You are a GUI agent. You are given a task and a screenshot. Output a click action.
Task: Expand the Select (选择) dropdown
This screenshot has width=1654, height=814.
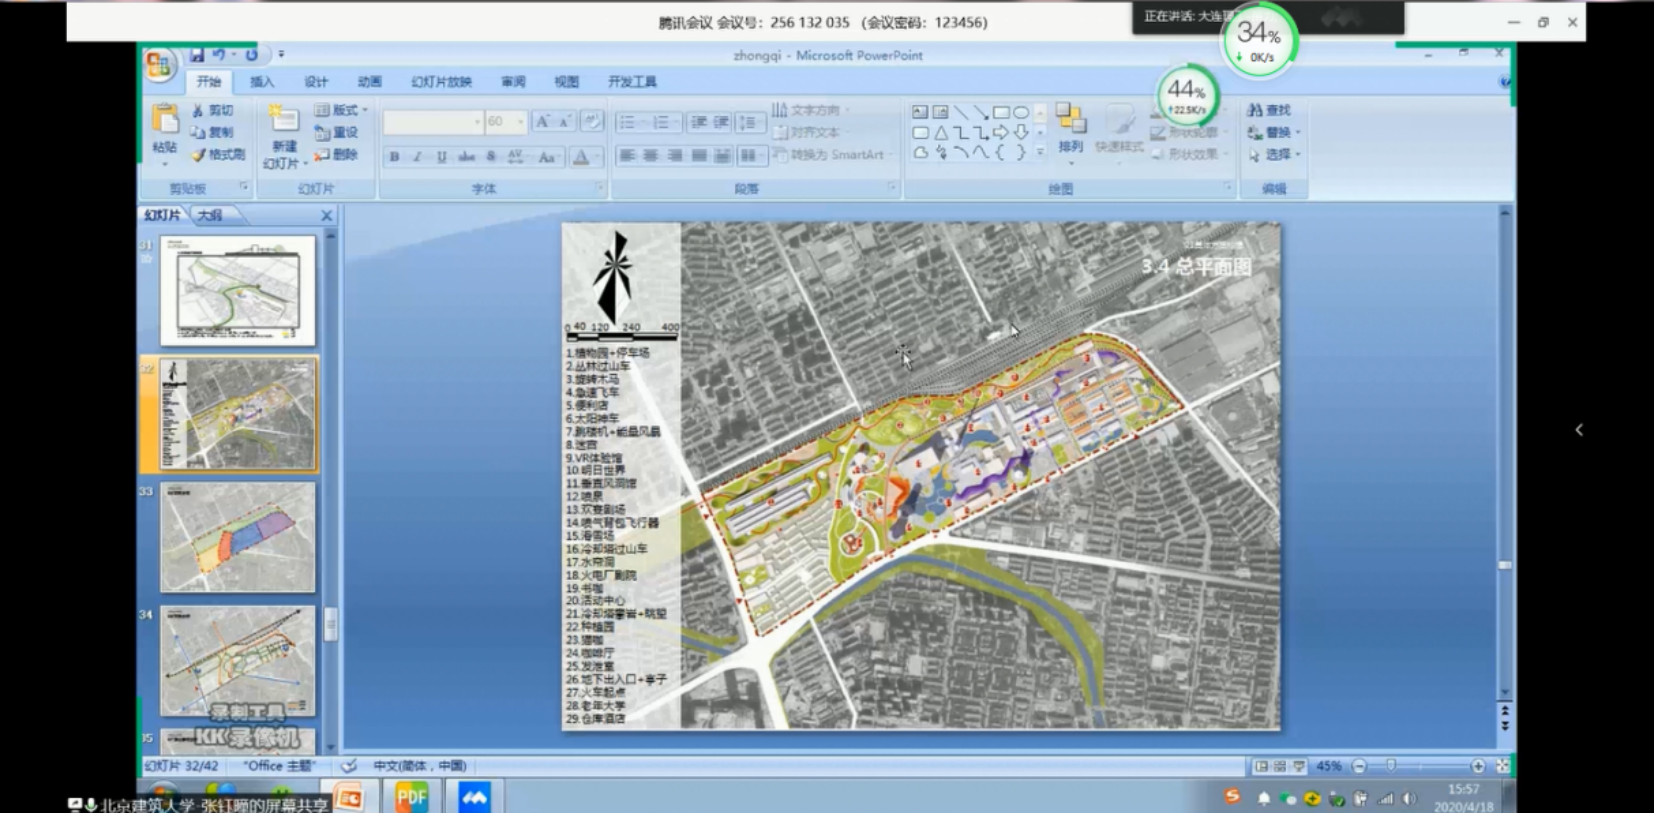[x=1298, y=155]
